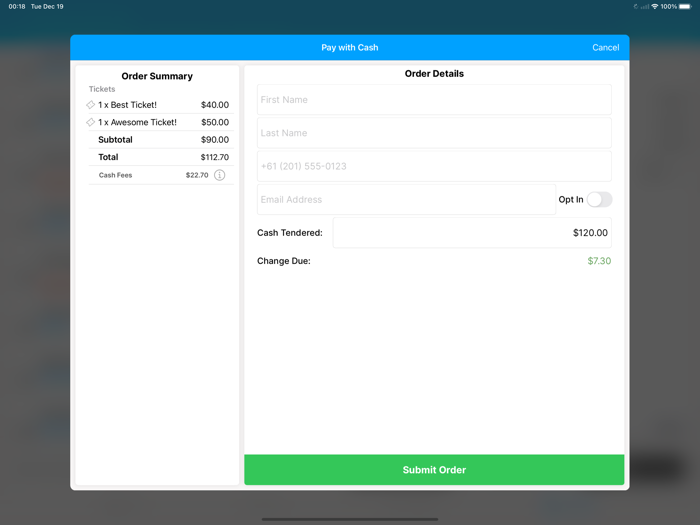Toggle the Opt In switch
Screen dimensions: 700x525
600,200
